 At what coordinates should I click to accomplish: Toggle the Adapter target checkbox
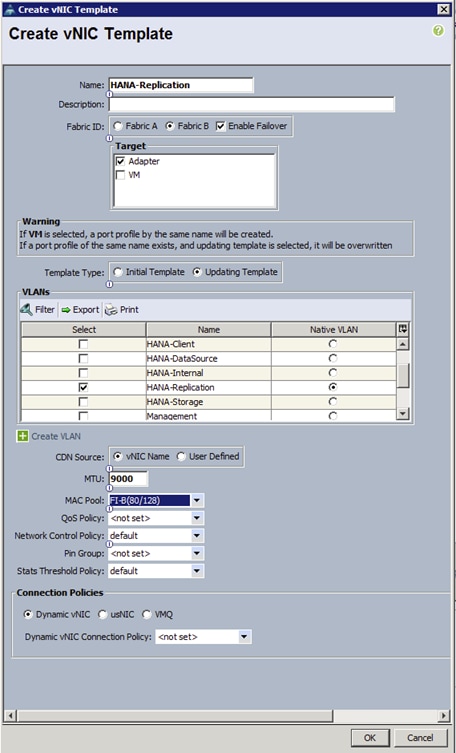coord(120,161)
